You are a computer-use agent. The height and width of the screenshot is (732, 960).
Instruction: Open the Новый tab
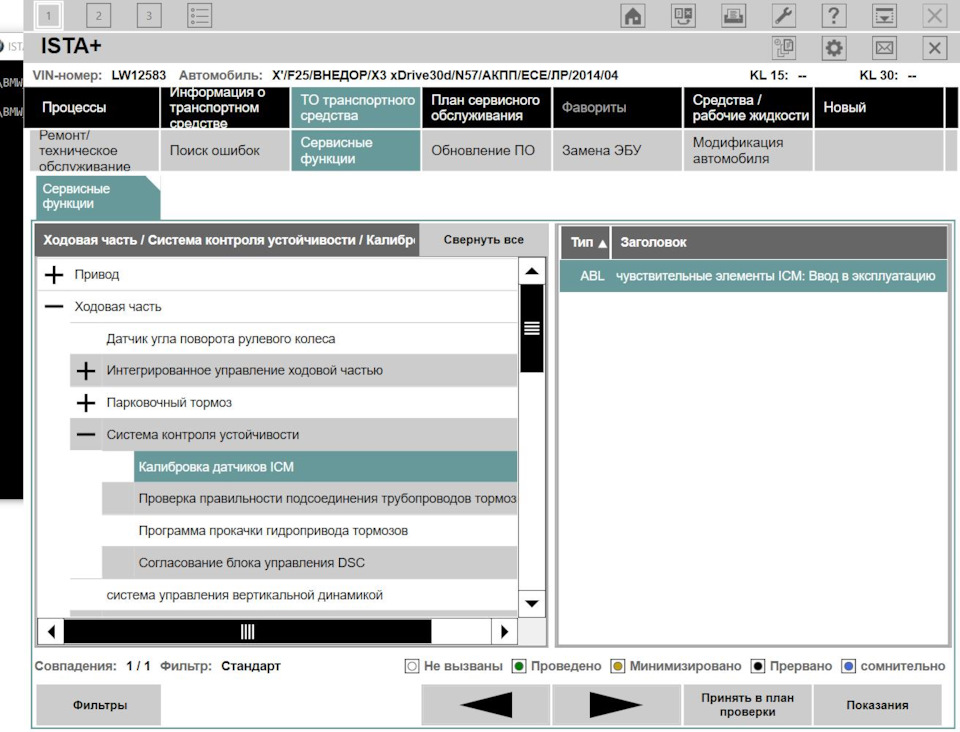coord(879,108)
